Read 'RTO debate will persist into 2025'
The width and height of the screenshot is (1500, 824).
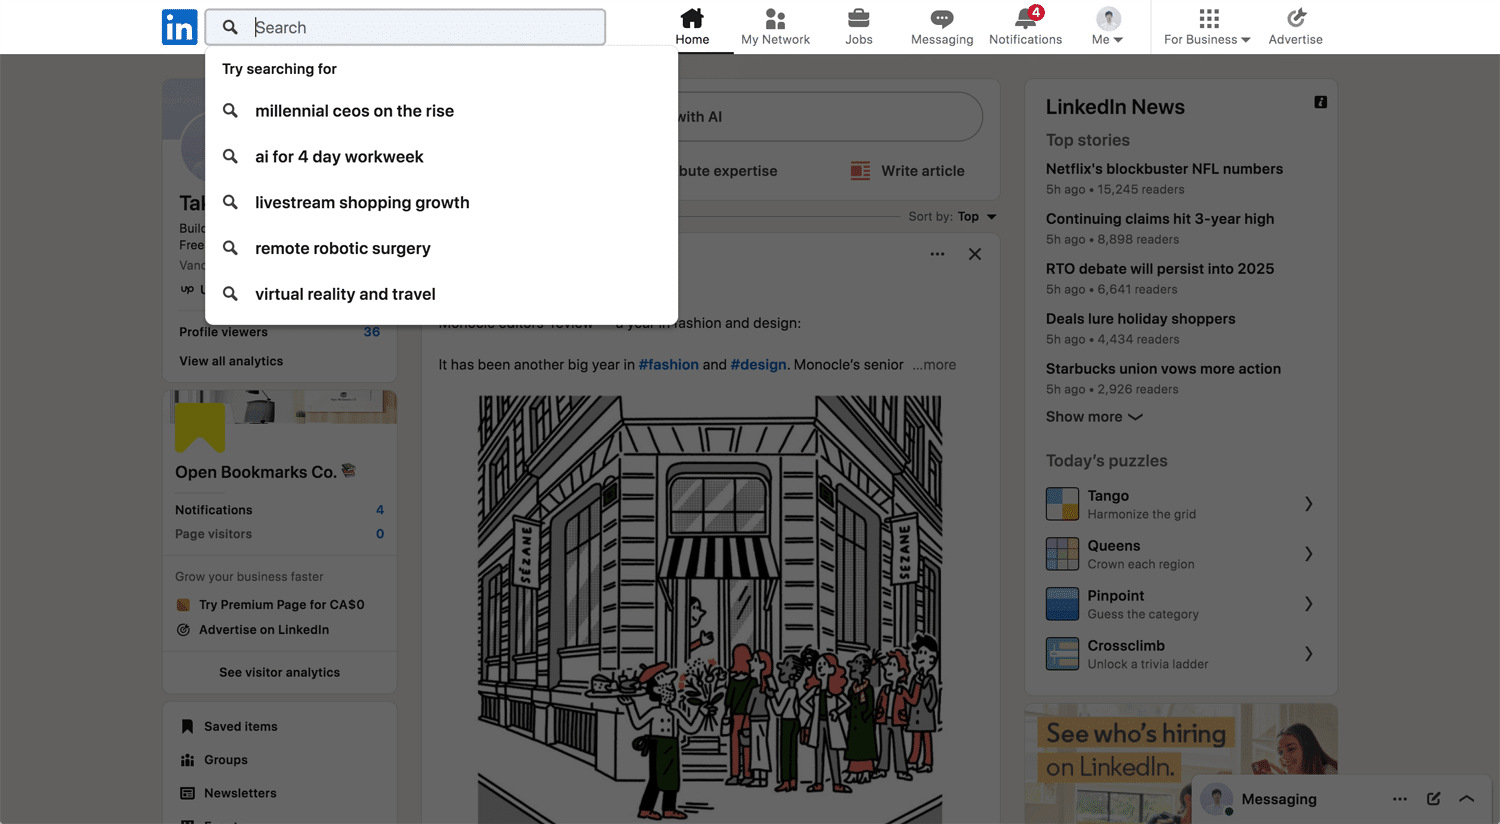[x=1160, y=269]
